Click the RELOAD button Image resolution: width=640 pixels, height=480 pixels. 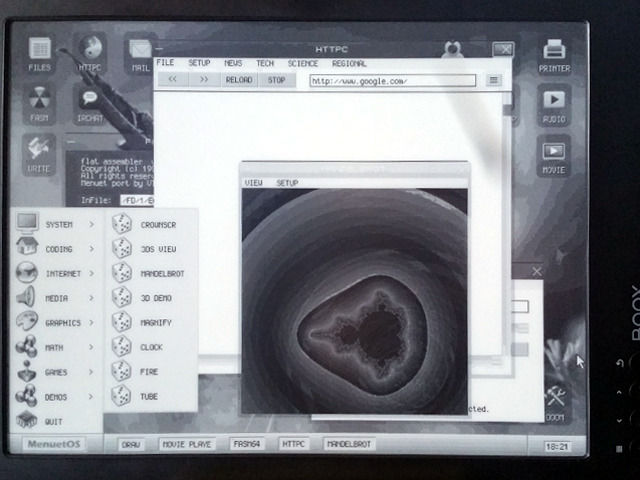coord(239,80)
